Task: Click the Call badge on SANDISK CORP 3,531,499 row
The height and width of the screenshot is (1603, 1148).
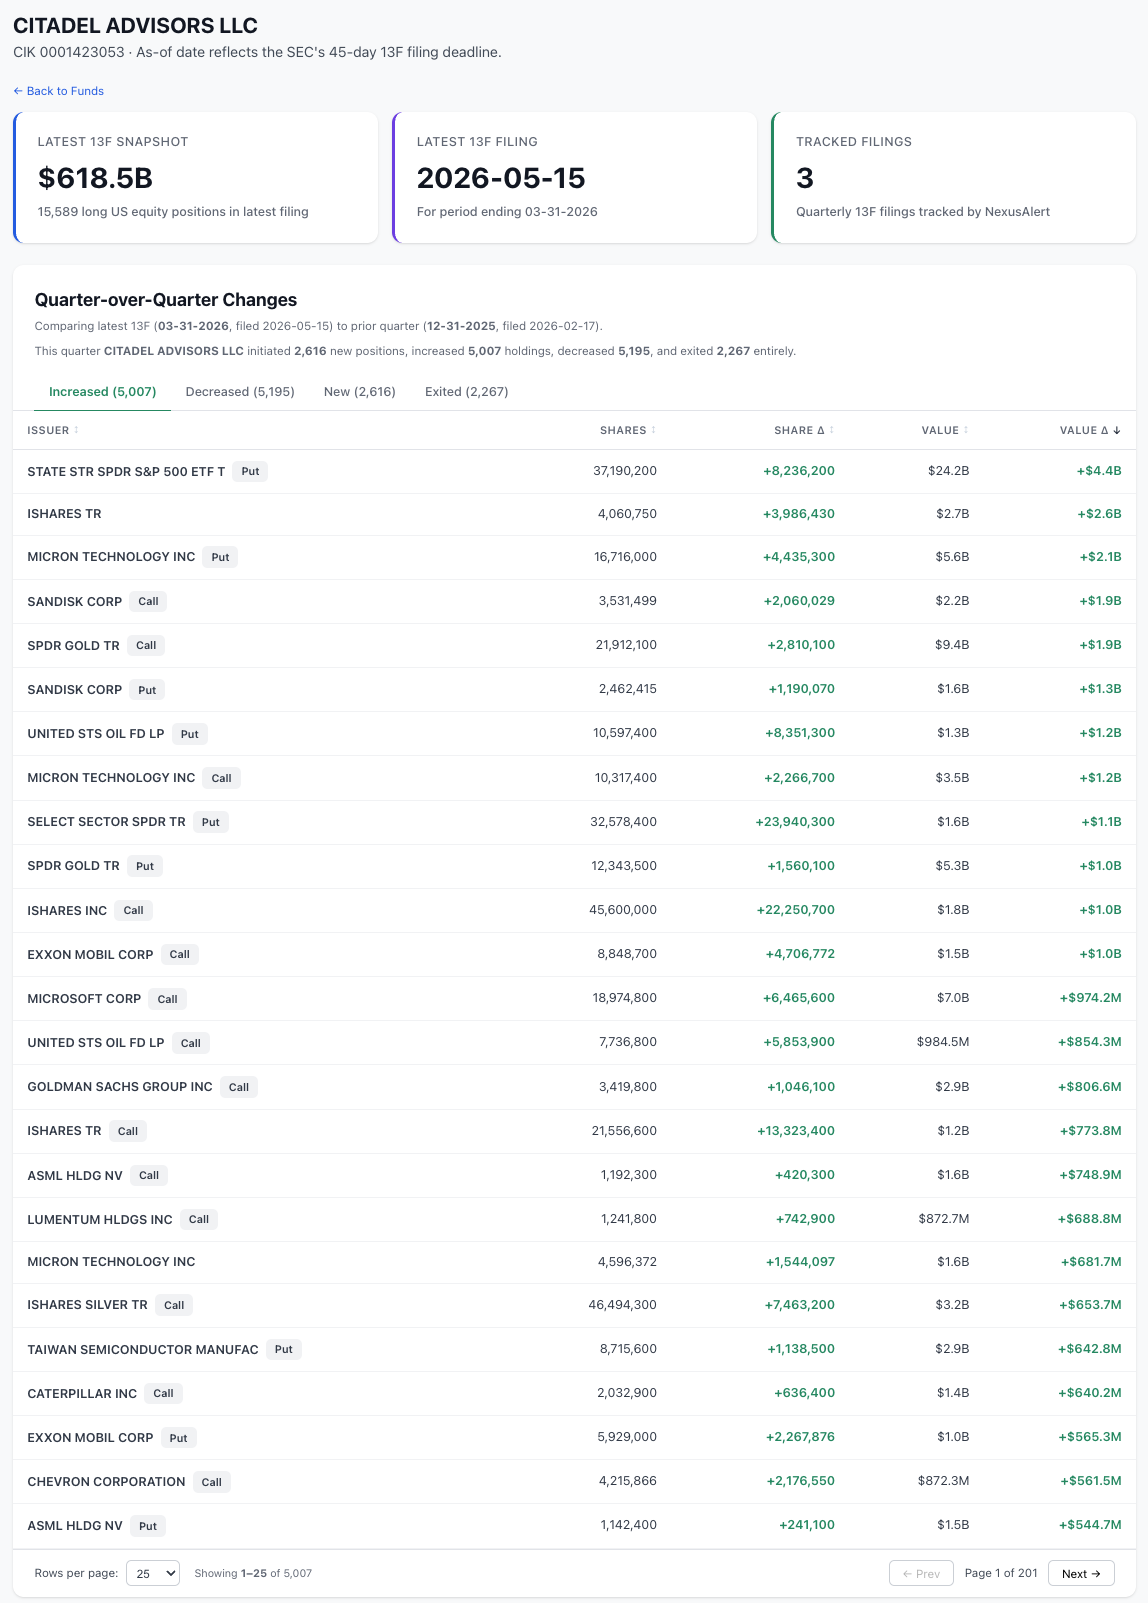Action: [x=148, y=601]
